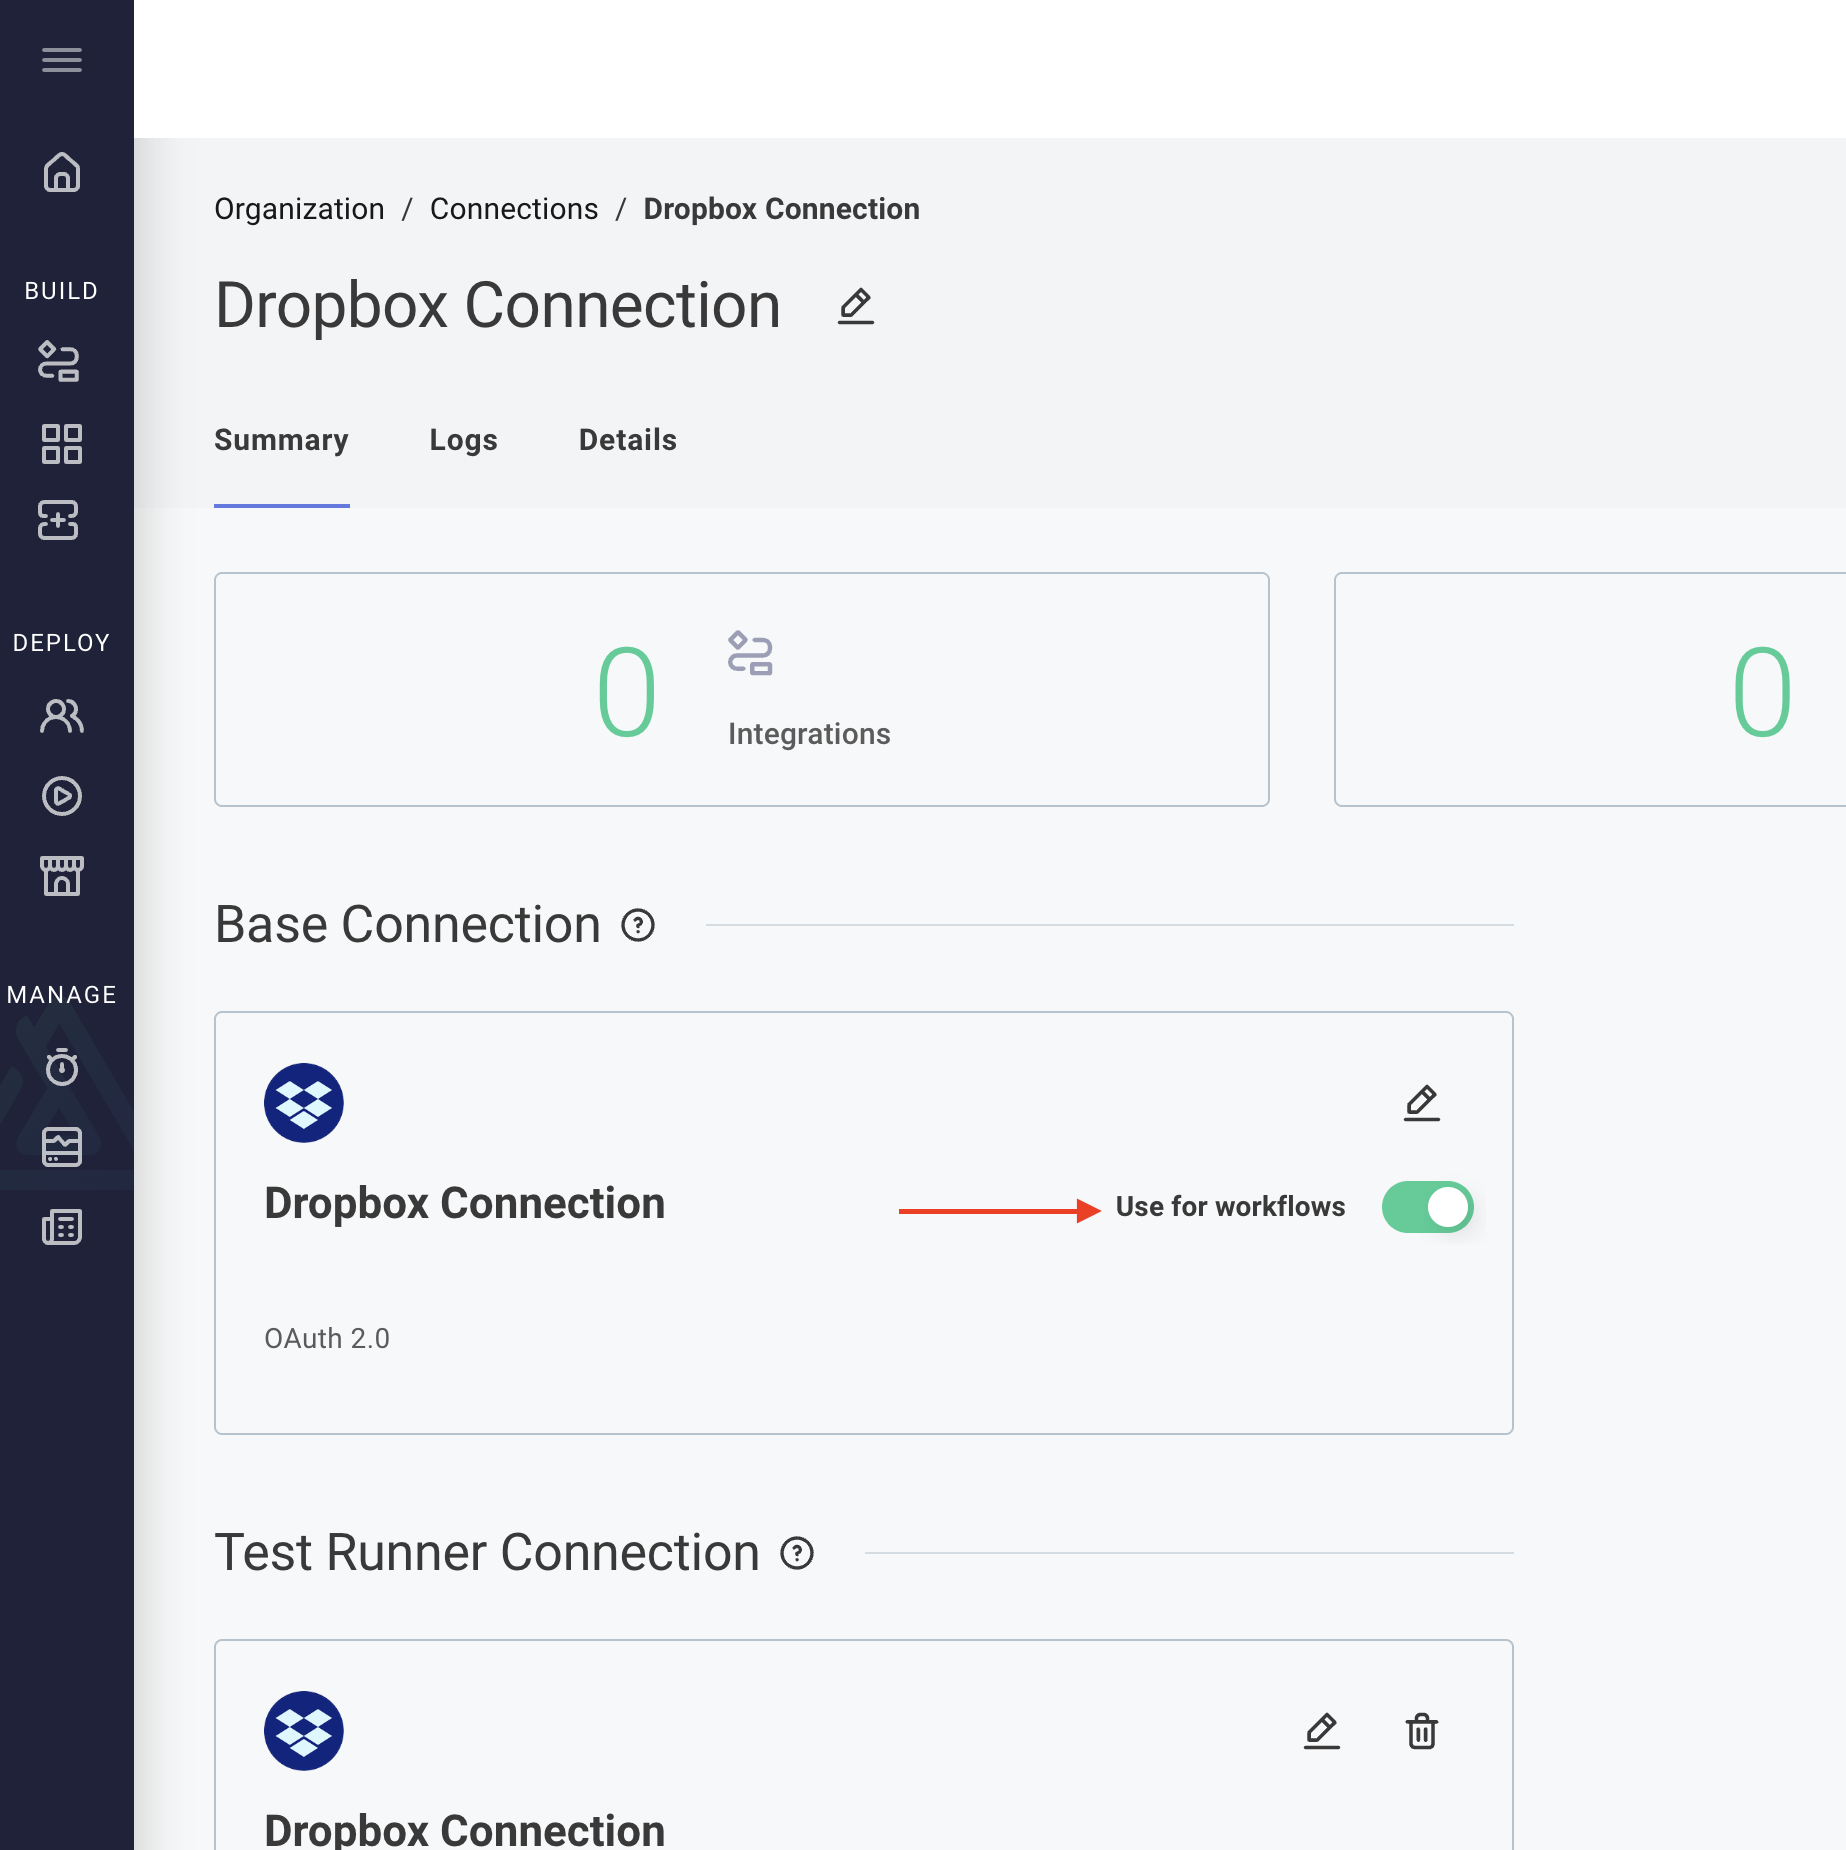The height and width of the screenshot is (1850, 1846).
Task: Select the Integrations icon under Build
Action: click(x=60, y=362)
